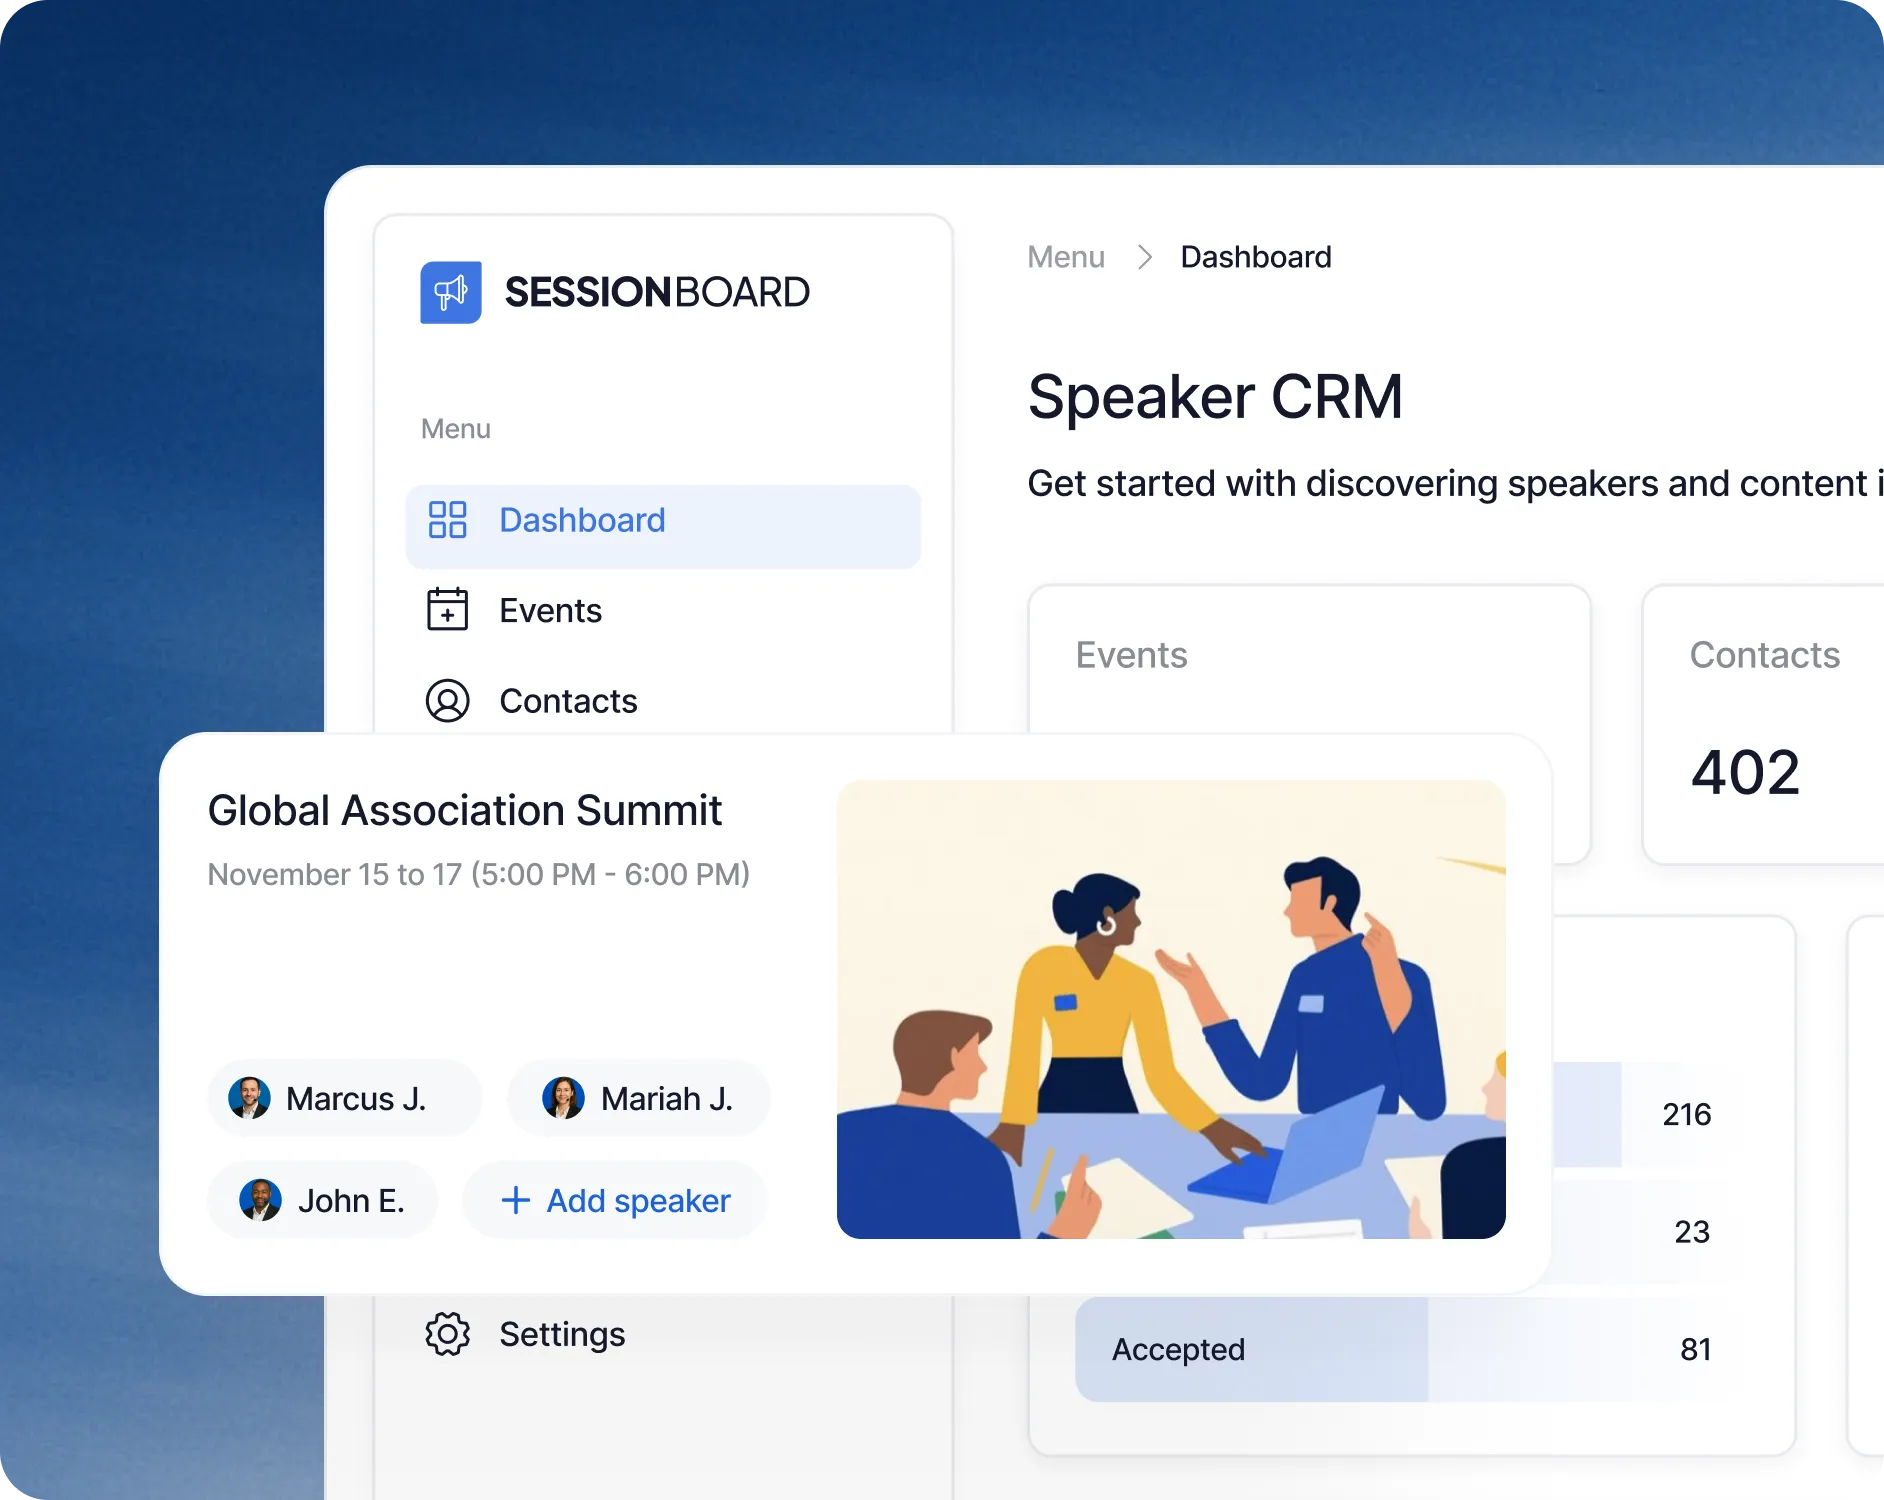Click the Contacts card showing 402
Screen dimensions: 1884x1500
coord(1763,720)
